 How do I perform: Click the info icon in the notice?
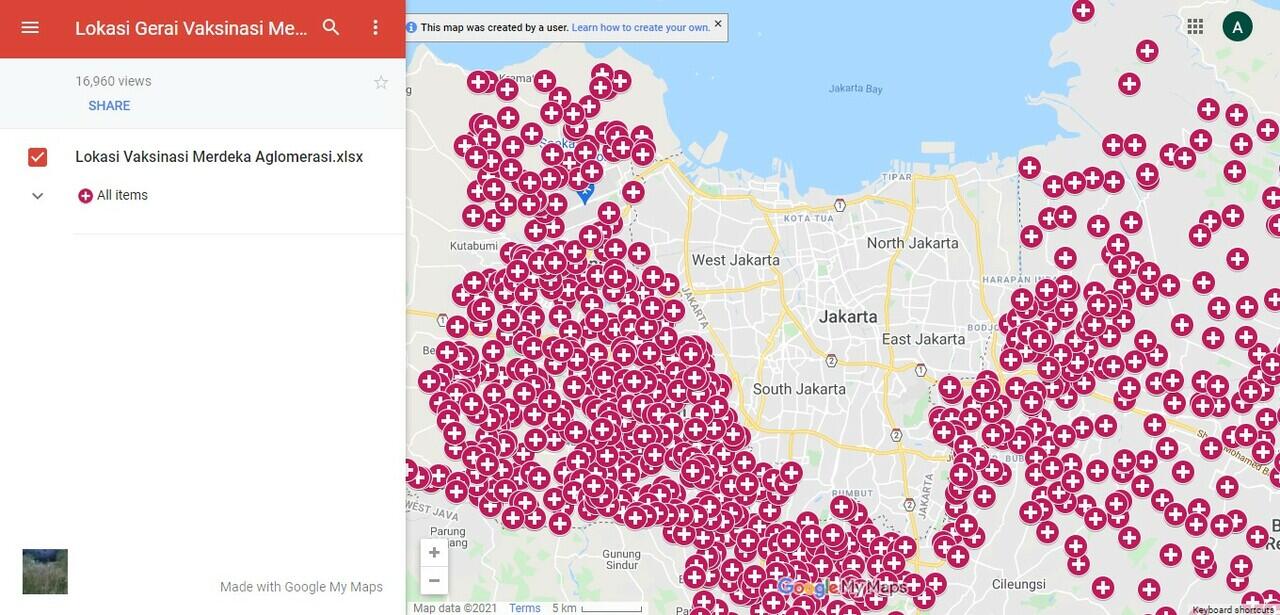(x=412, y=28)
